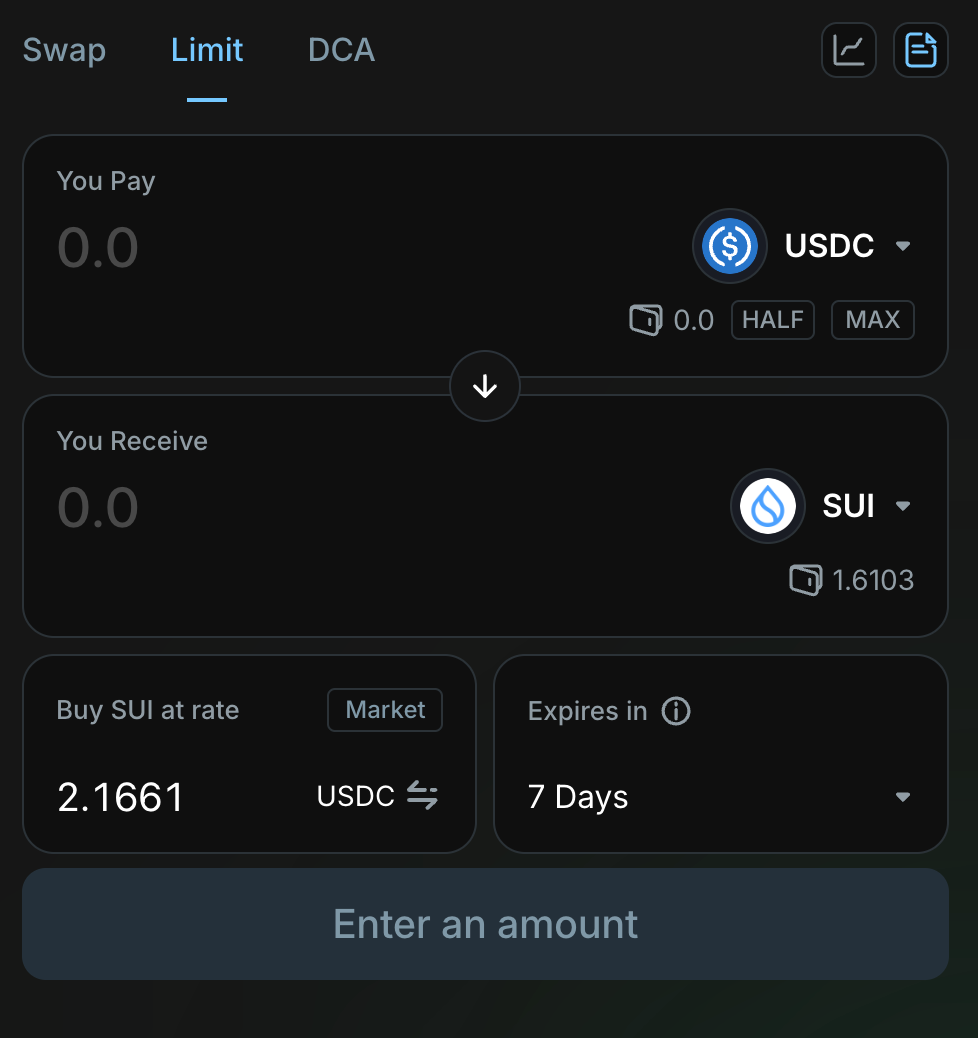Open the 7 Days expiry dropdown
Screen dimensions: 978x1038
click(720, 797)
